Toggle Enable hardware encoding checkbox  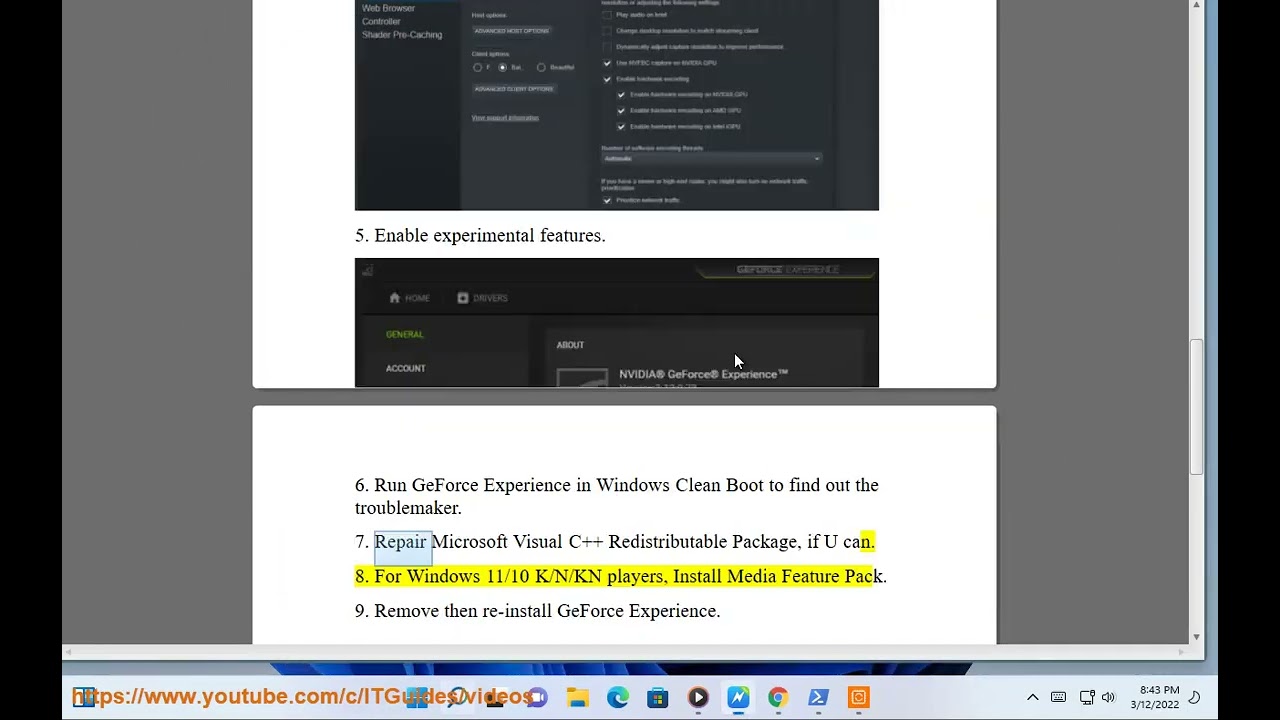coord(607,79)
